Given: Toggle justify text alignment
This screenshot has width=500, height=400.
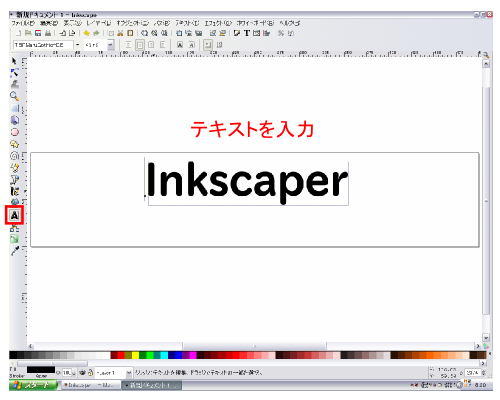Looking at the screenshot, I should (x=162, y=45).
